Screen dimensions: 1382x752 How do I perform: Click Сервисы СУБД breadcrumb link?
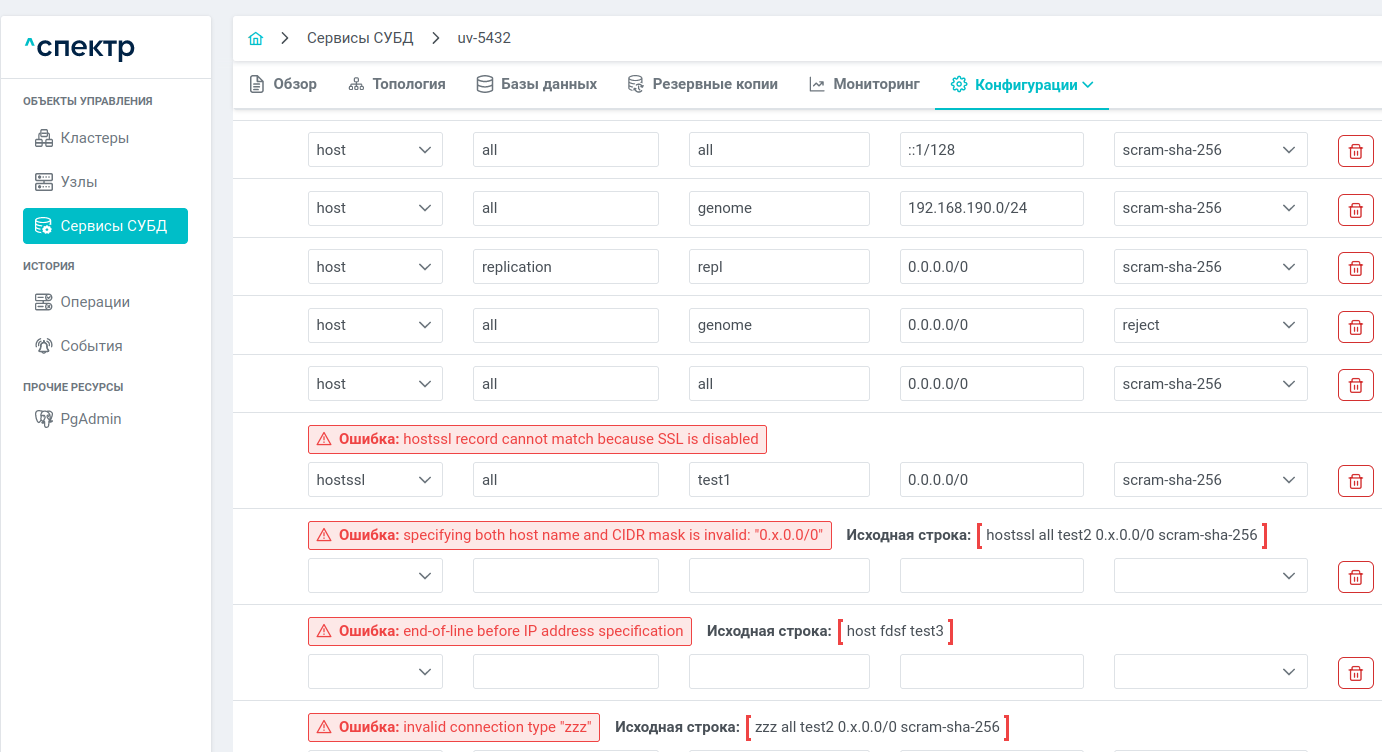point(360,38)
